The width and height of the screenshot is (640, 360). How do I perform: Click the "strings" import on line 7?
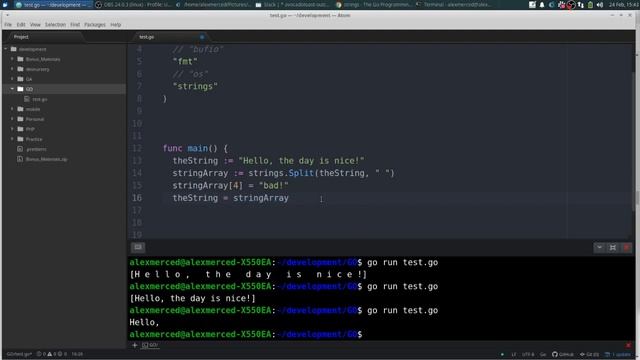coord(195,87)
